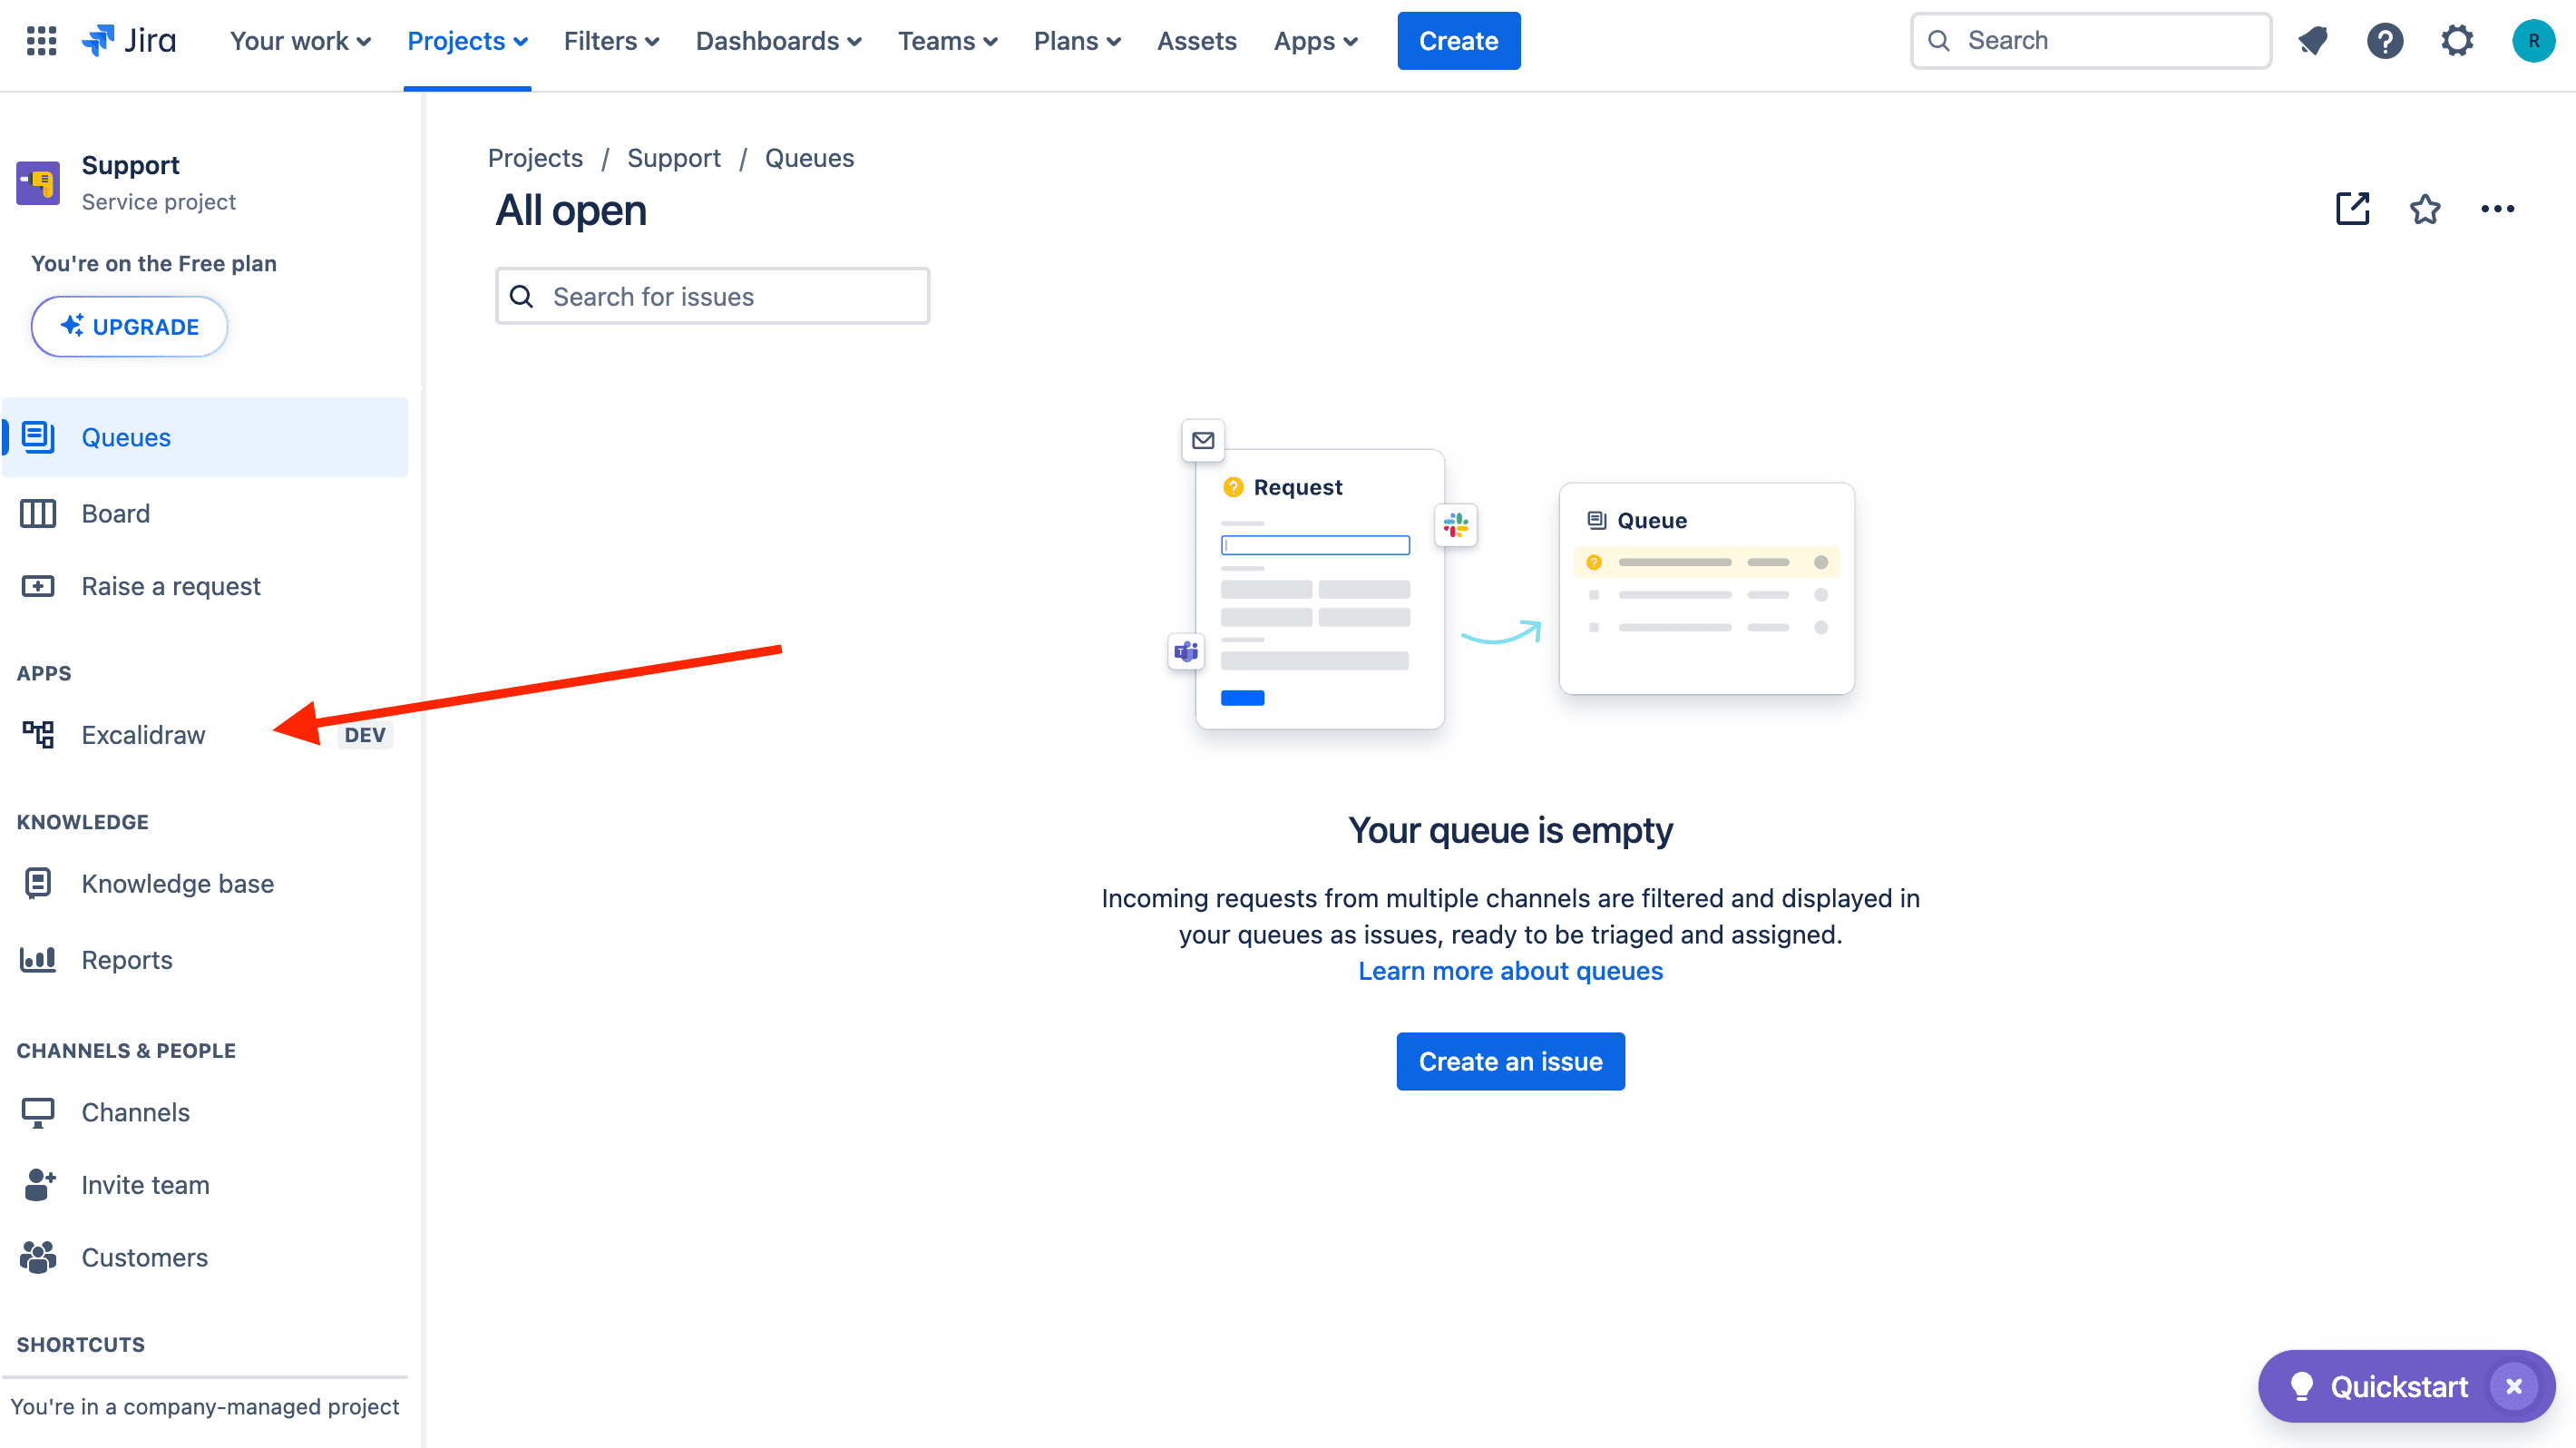
Task: Click the UPGRADE button
Action: coord(129,326)
